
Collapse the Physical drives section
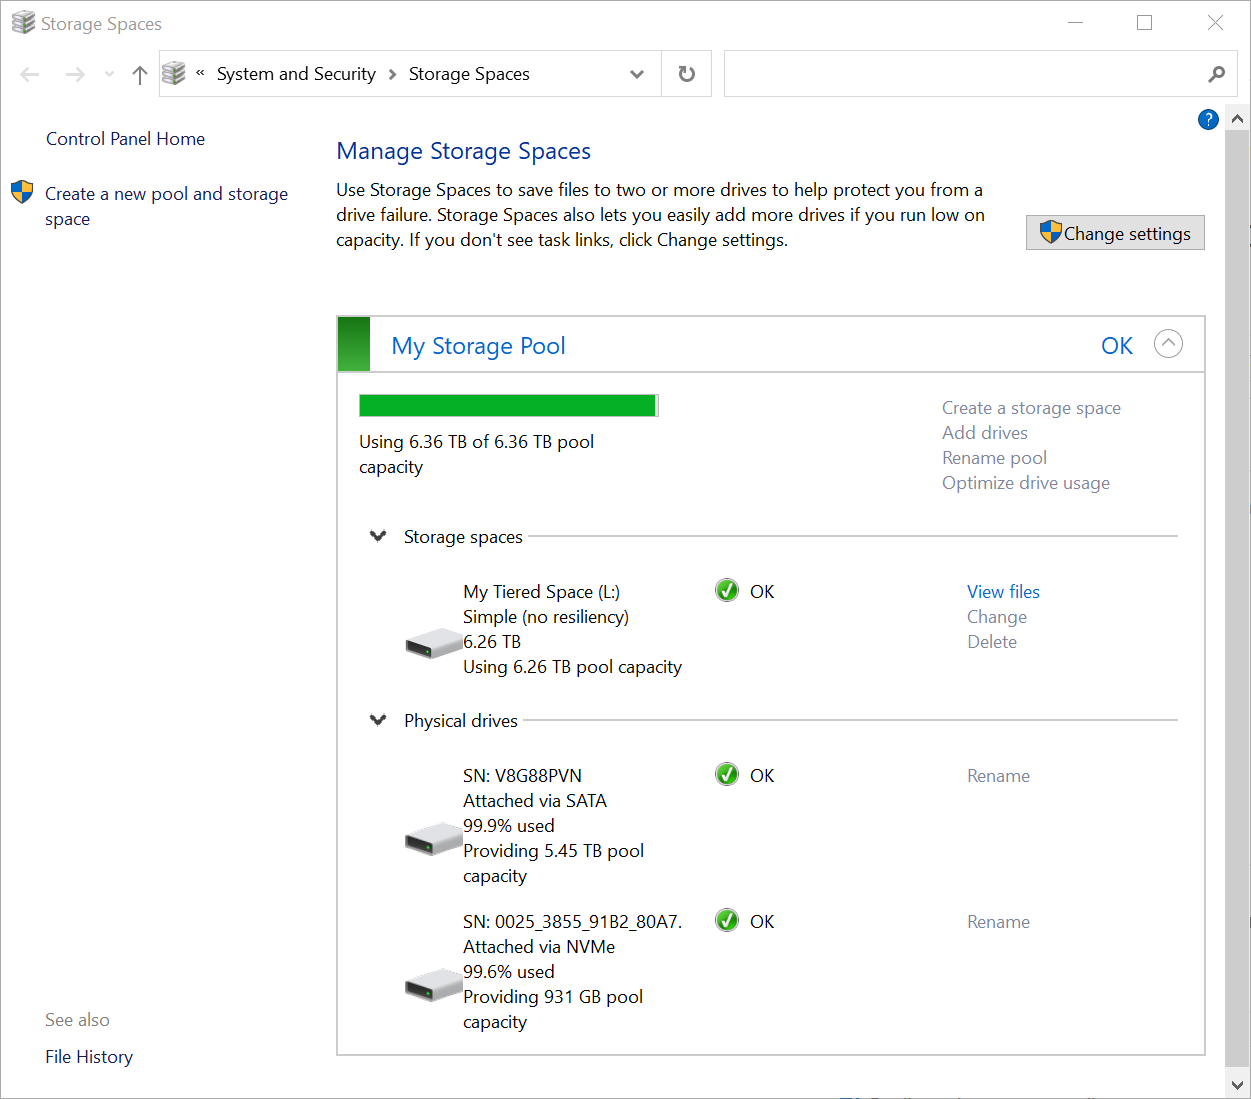coord(378,719)
